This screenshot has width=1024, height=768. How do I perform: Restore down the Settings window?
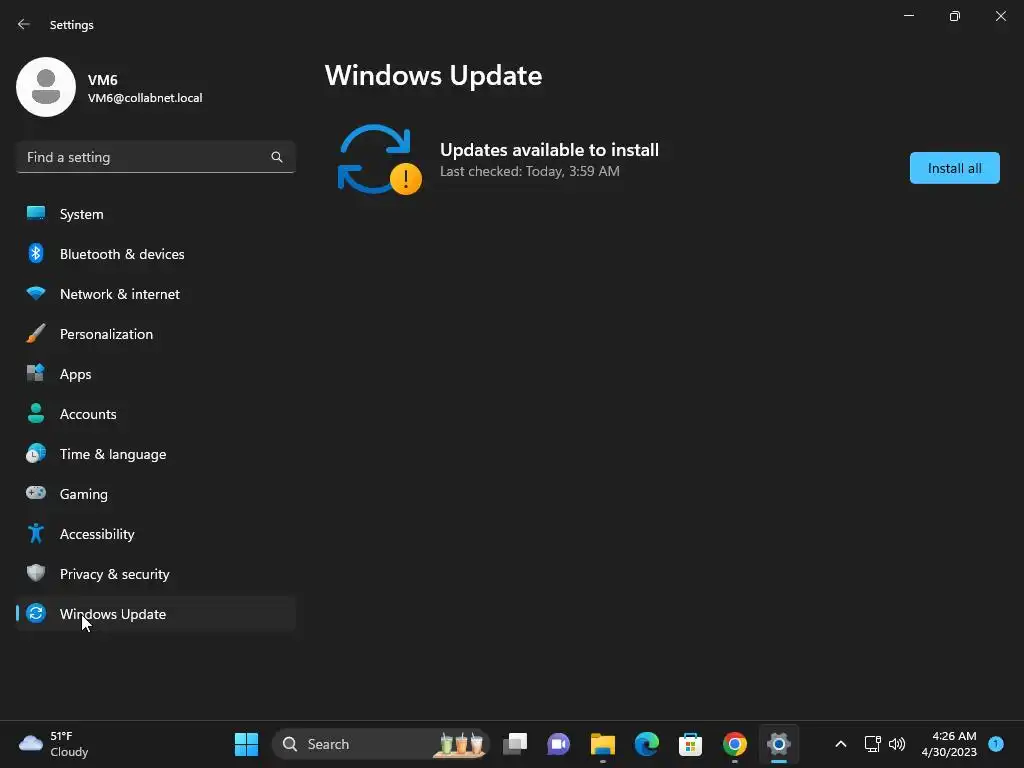(x=955, y=16)
